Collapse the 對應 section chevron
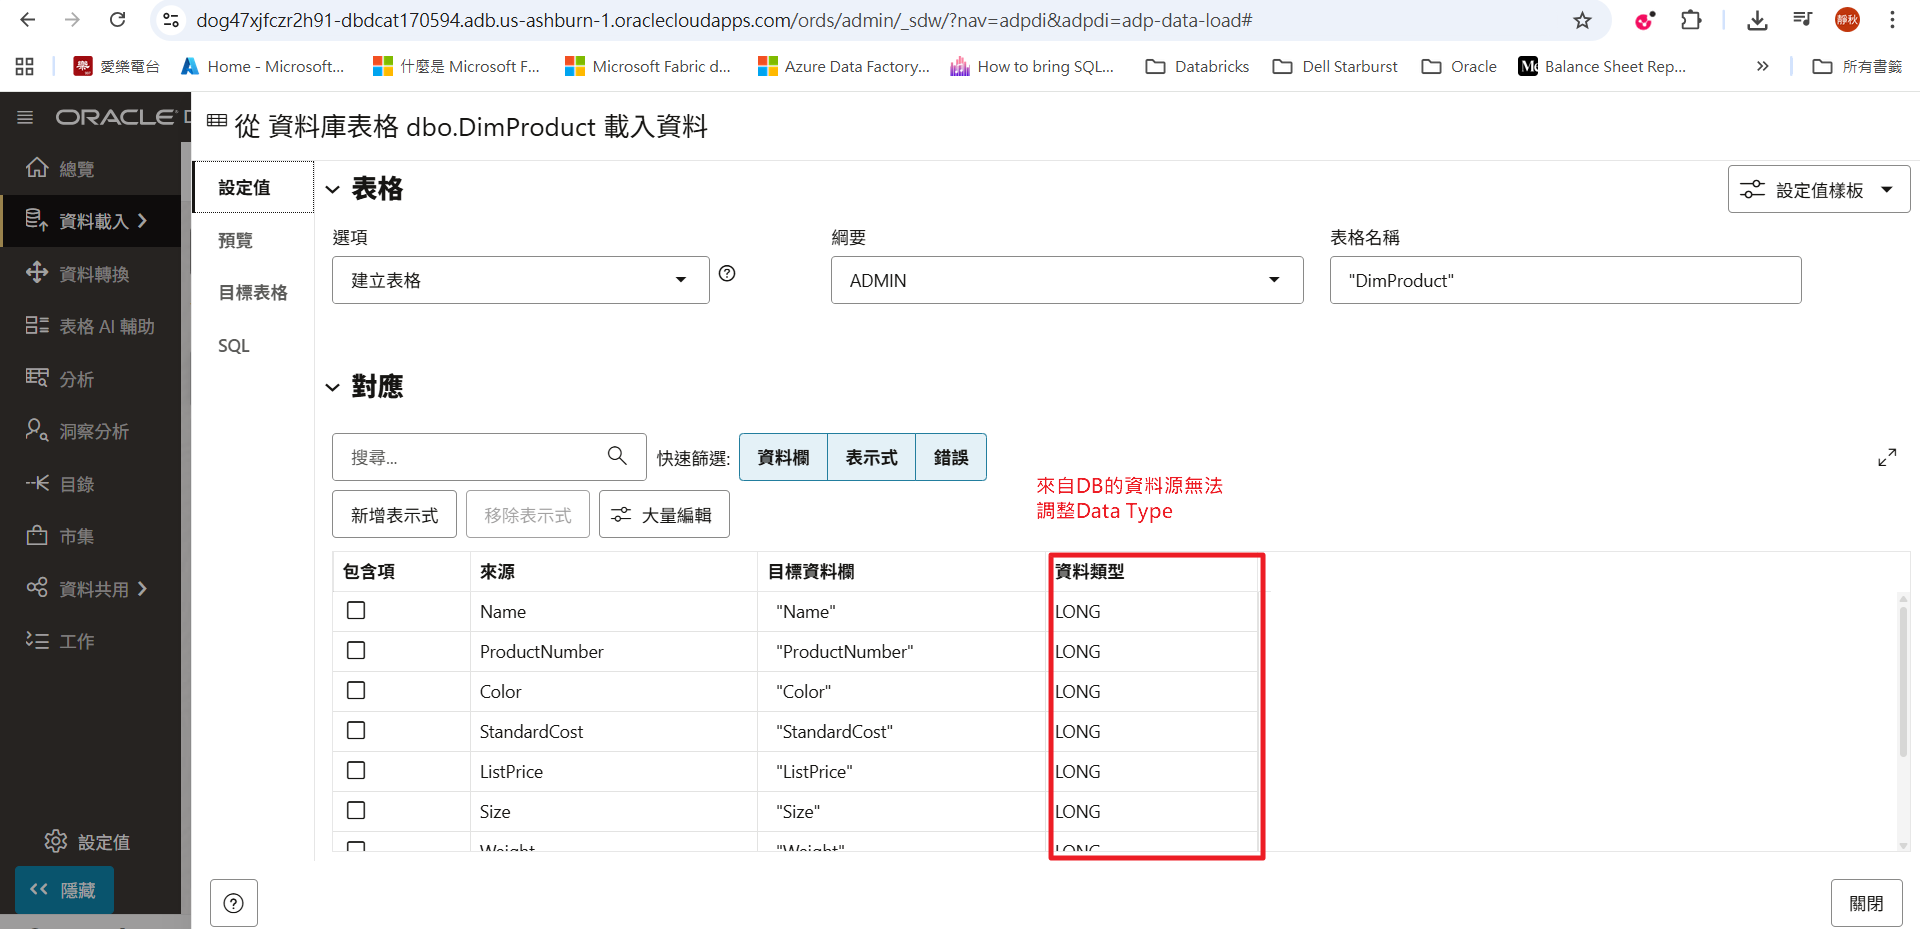1920x929 pixels. (x=333, y=388)
